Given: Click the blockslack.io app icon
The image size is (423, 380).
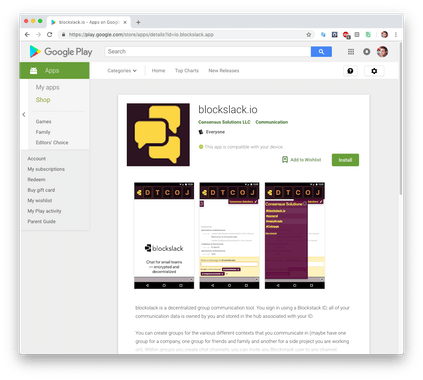Looking at the screenshot, I should tap(158, 135).
